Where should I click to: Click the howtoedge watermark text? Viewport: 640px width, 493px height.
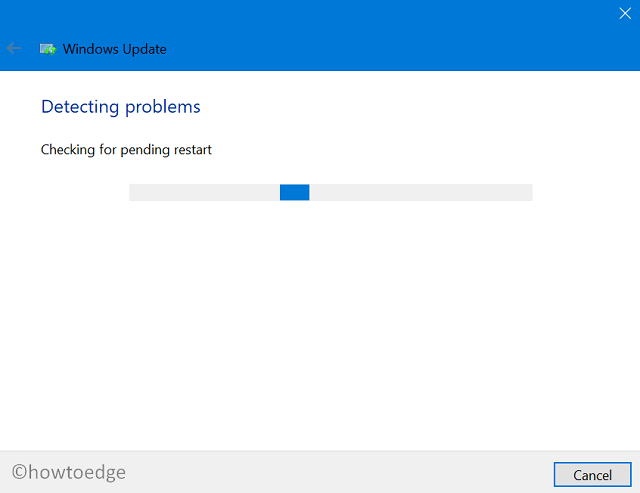(x=77, y=472)
